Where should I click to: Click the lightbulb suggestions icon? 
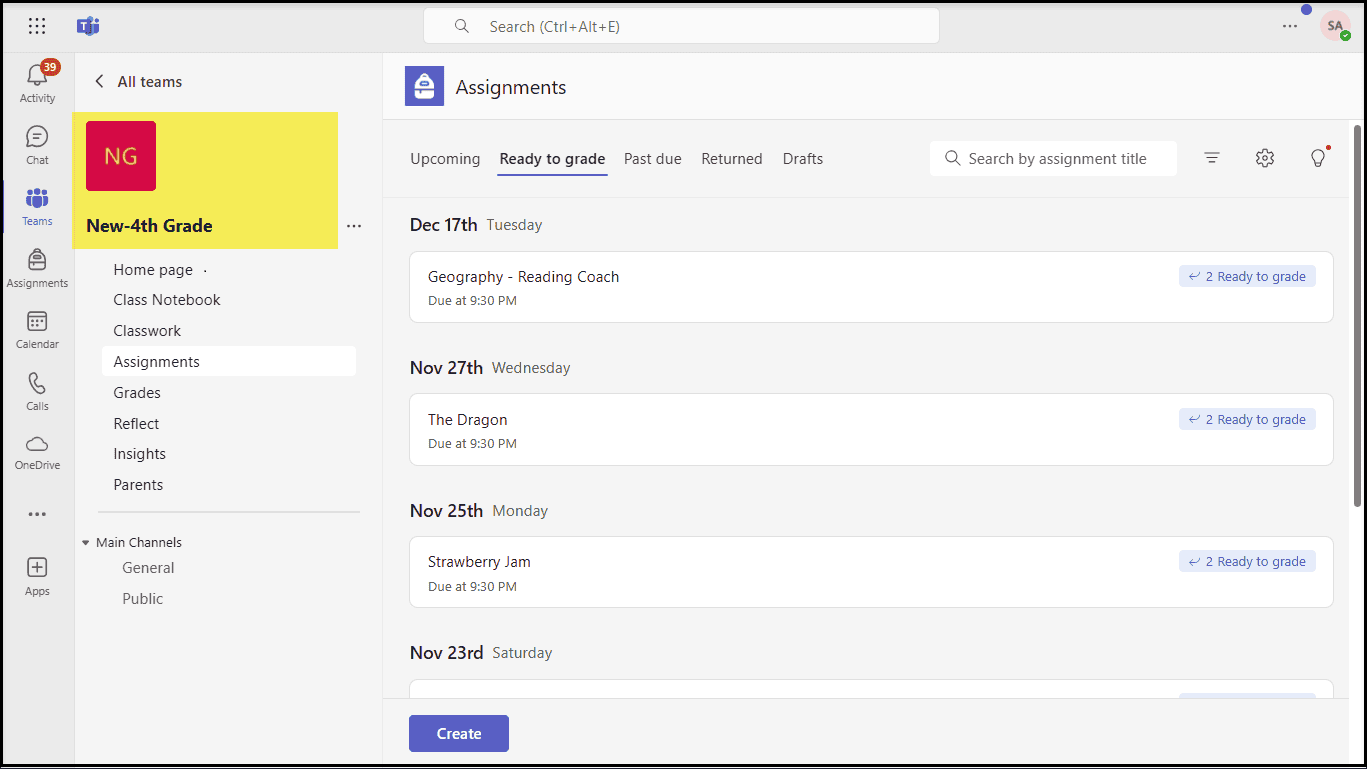[1317, 158]
